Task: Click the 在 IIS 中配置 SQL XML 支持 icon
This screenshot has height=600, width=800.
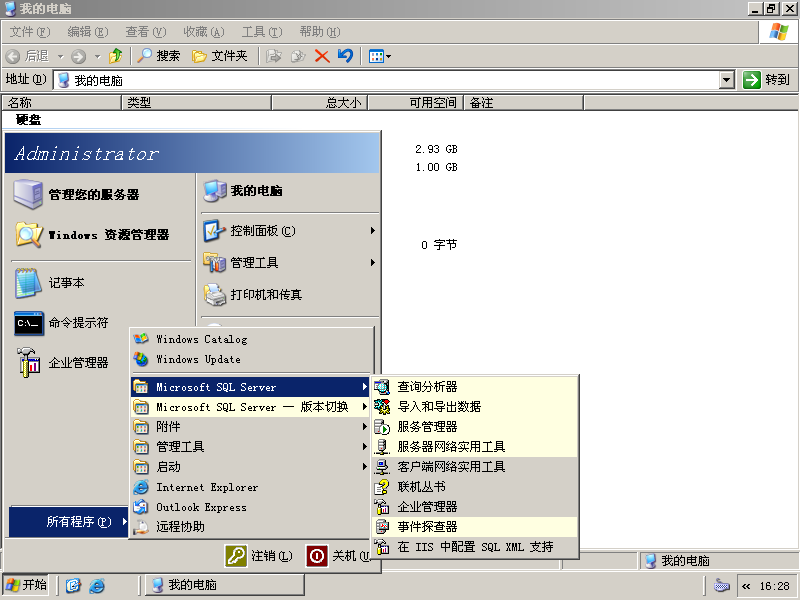Action: click(x=382, y=547)
